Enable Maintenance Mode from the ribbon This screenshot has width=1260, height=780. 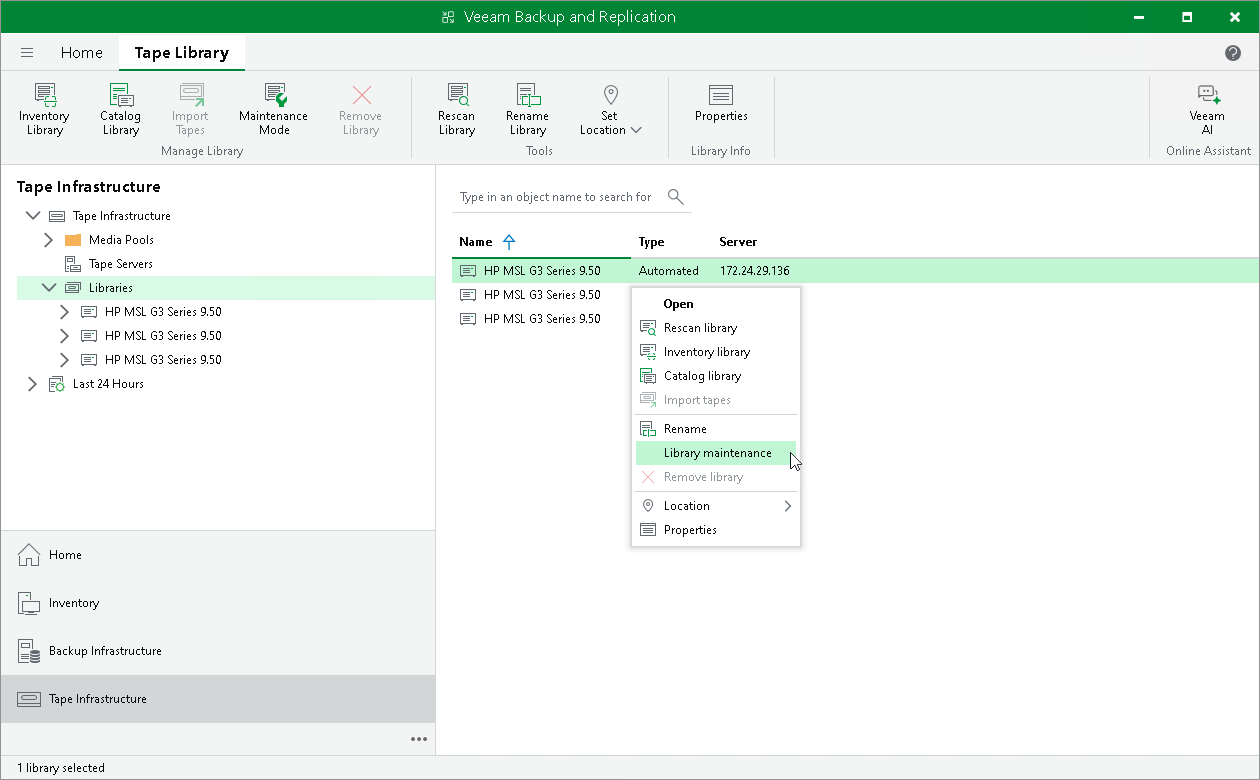click(272, 108)
